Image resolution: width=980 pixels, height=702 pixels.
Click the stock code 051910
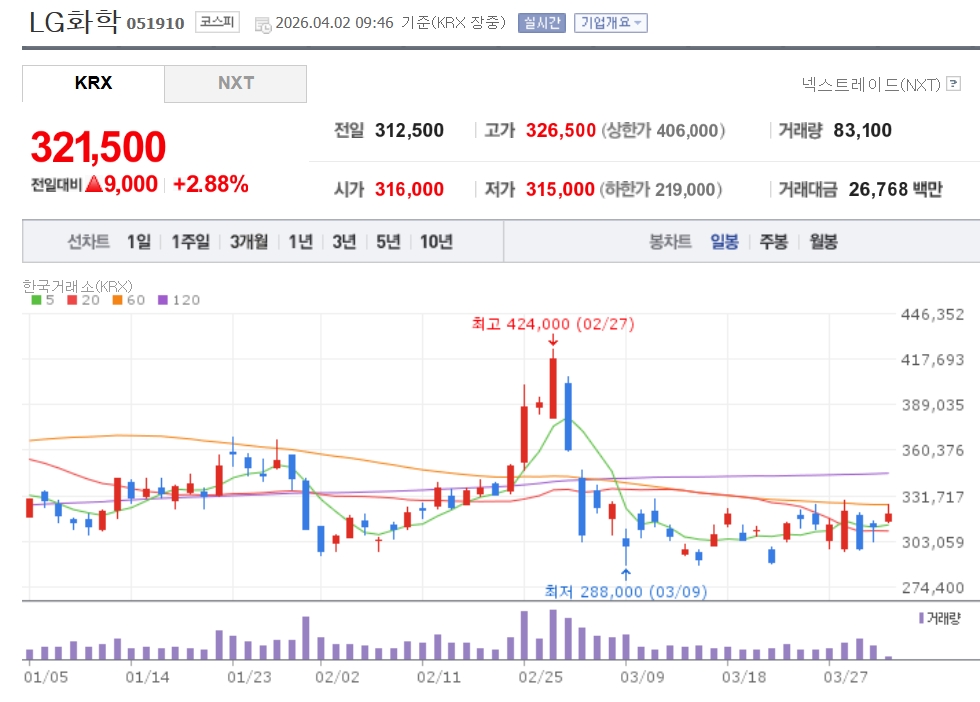pyautogui.click(x=155, y=24)
